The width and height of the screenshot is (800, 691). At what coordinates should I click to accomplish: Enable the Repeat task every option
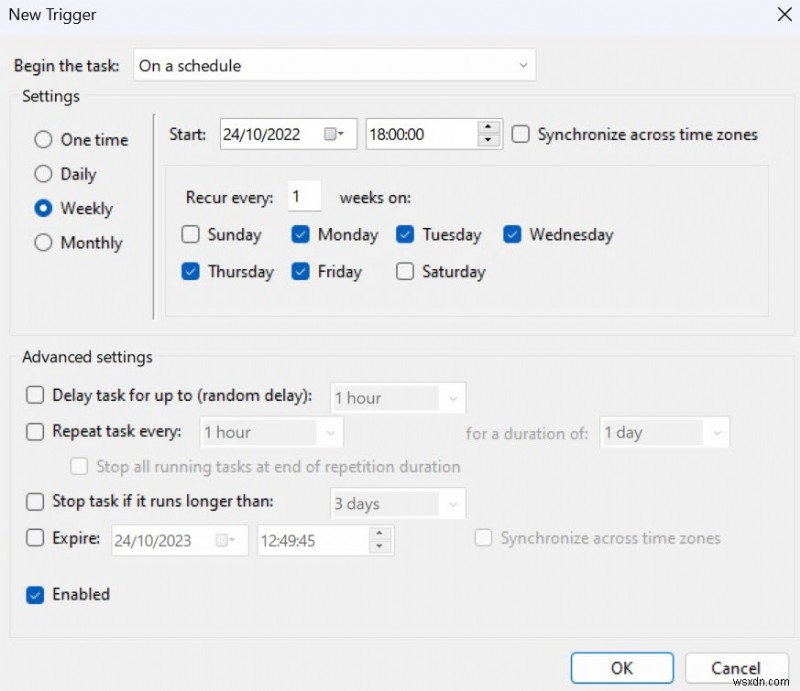pyautogui.click(x=34, y=432)
